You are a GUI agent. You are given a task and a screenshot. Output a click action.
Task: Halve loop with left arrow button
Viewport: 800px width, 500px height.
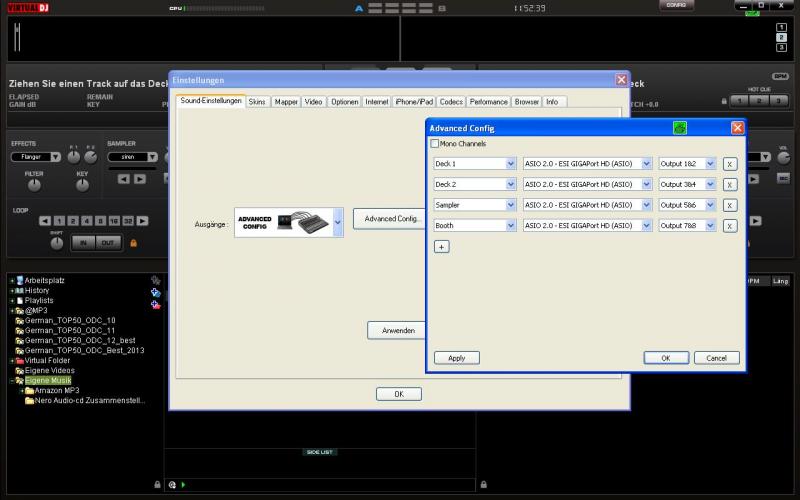tap(45, 221)
